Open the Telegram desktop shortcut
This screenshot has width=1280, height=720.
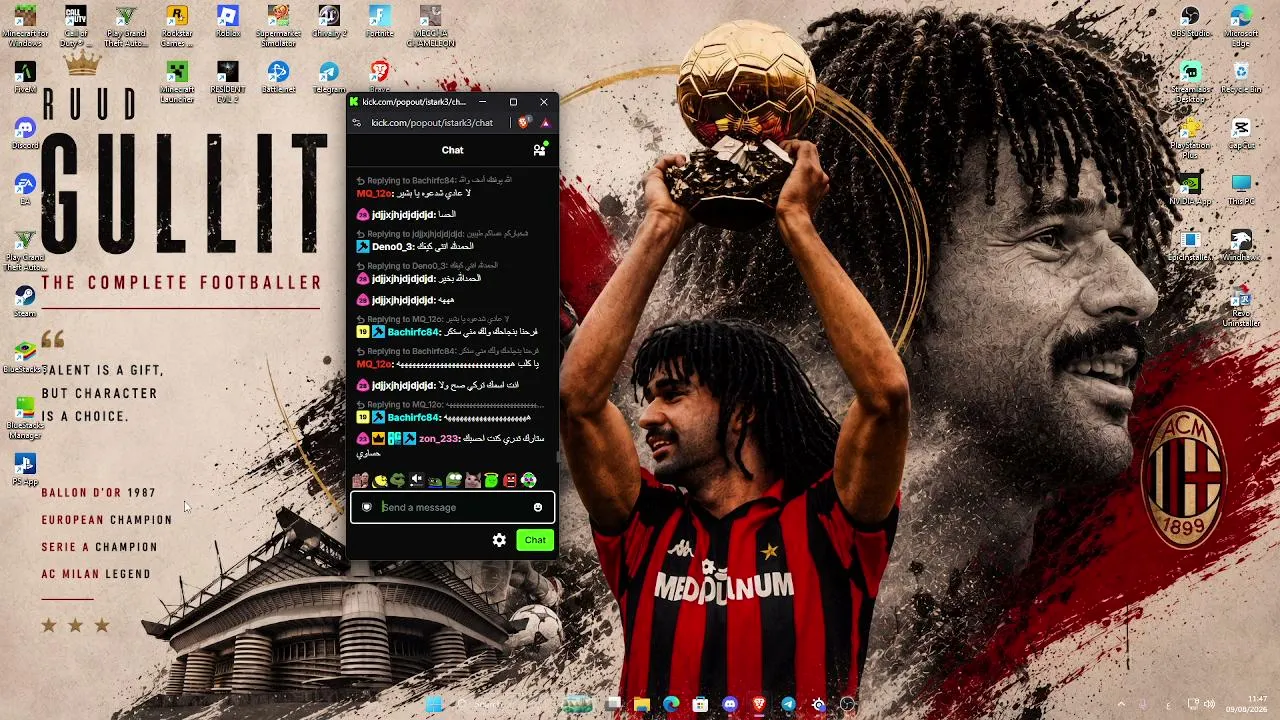point(329,77)
